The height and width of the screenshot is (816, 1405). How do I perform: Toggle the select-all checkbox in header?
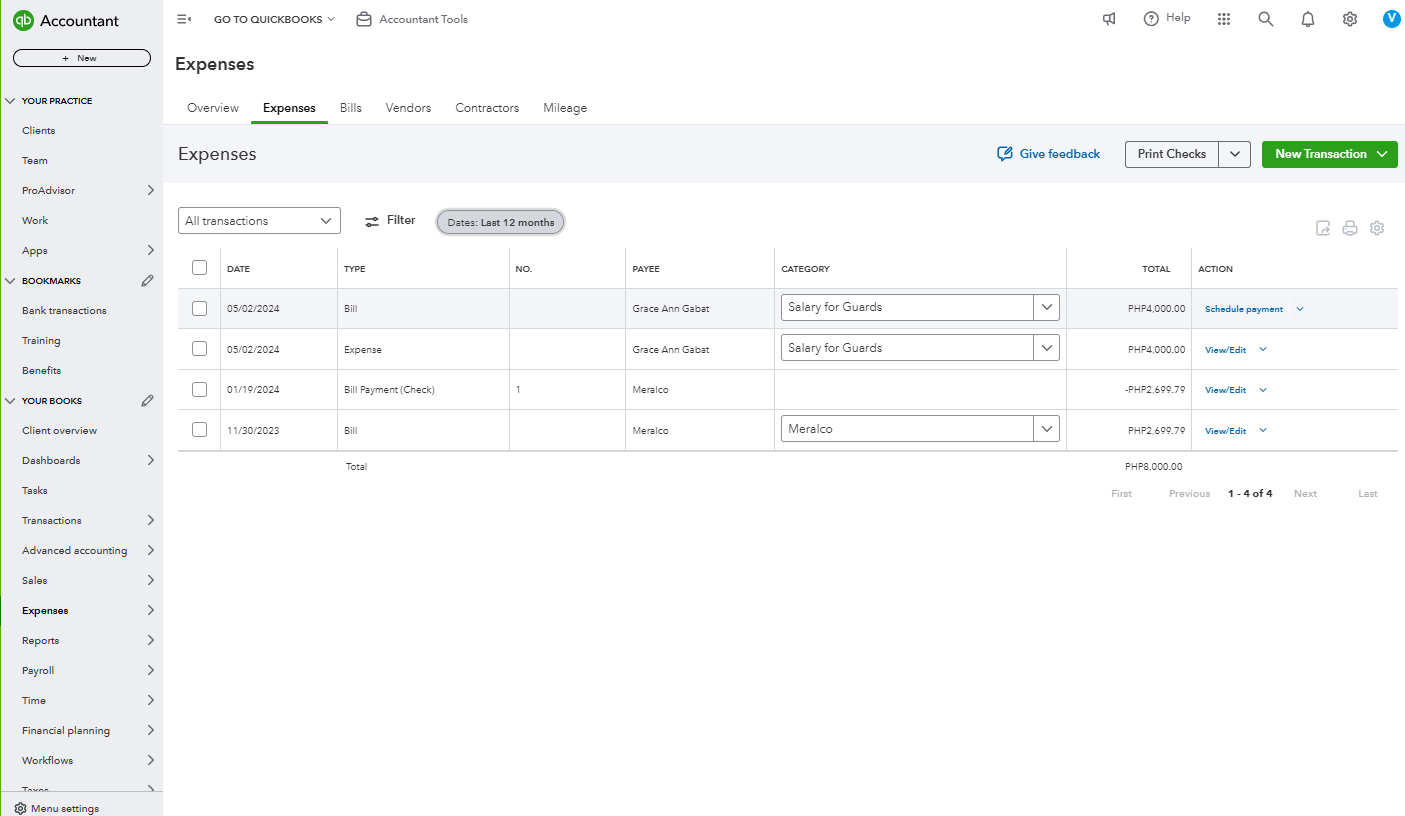(199, 268)
